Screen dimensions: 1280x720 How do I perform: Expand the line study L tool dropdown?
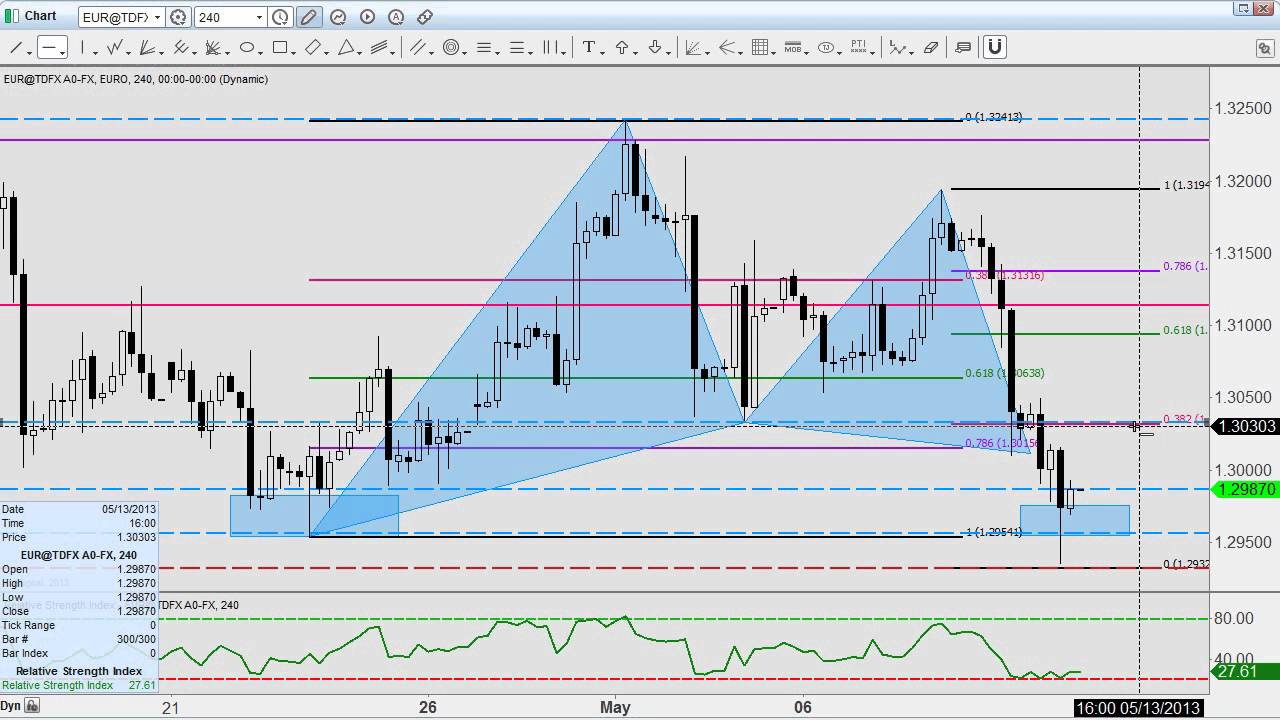point(911,52)
